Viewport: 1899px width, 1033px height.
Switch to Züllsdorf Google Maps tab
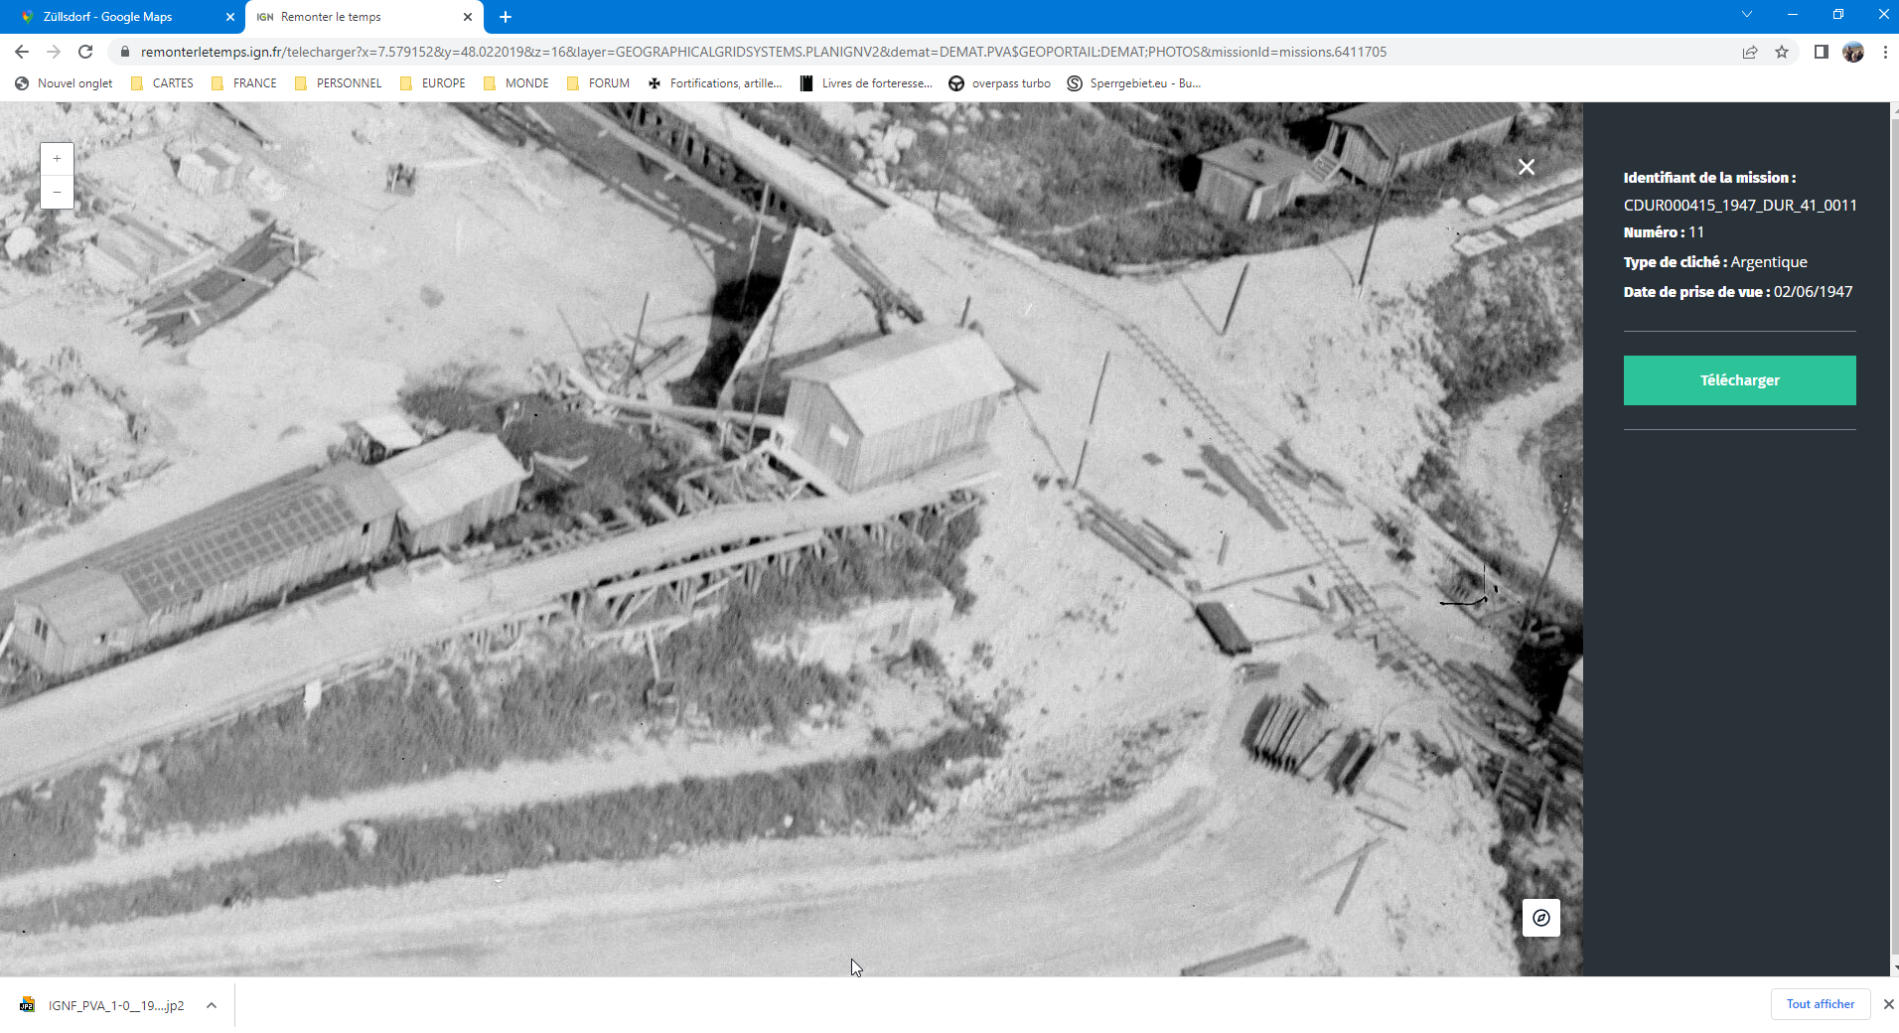(120, 17)
